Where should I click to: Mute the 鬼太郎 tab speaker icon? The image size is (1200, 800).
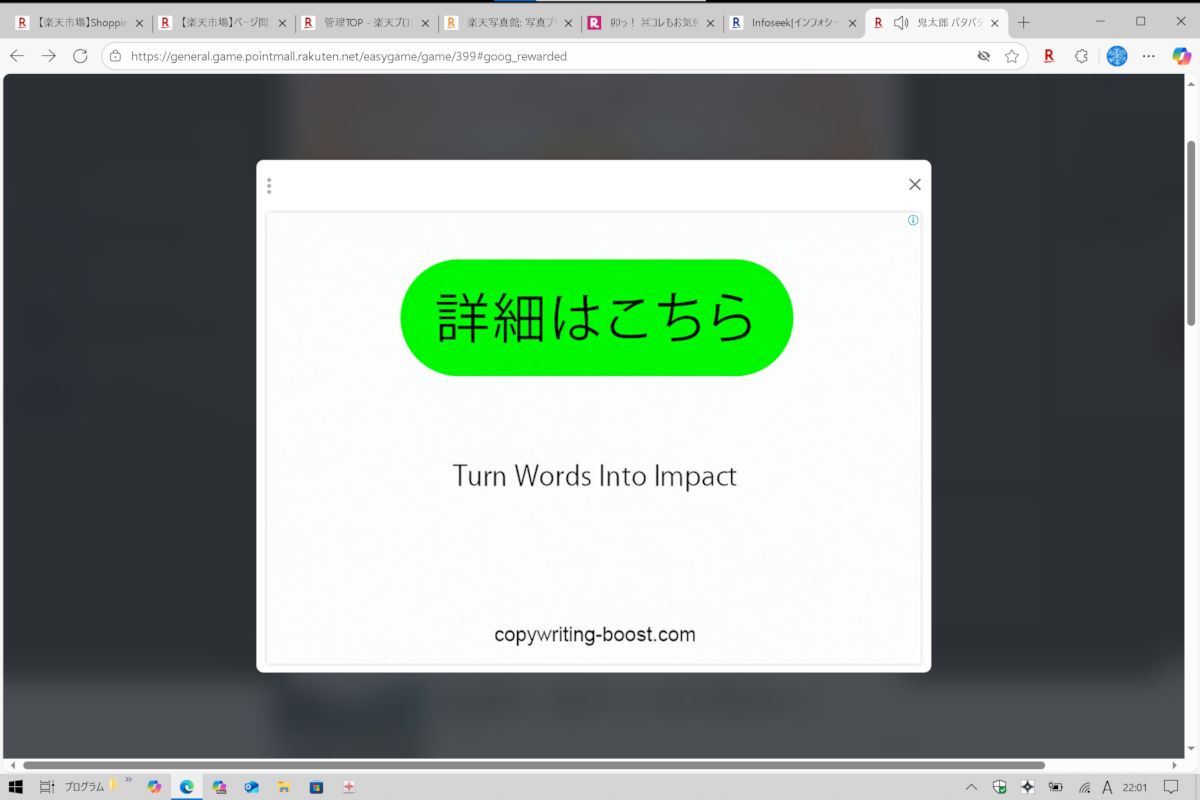[x=901, y=23]
